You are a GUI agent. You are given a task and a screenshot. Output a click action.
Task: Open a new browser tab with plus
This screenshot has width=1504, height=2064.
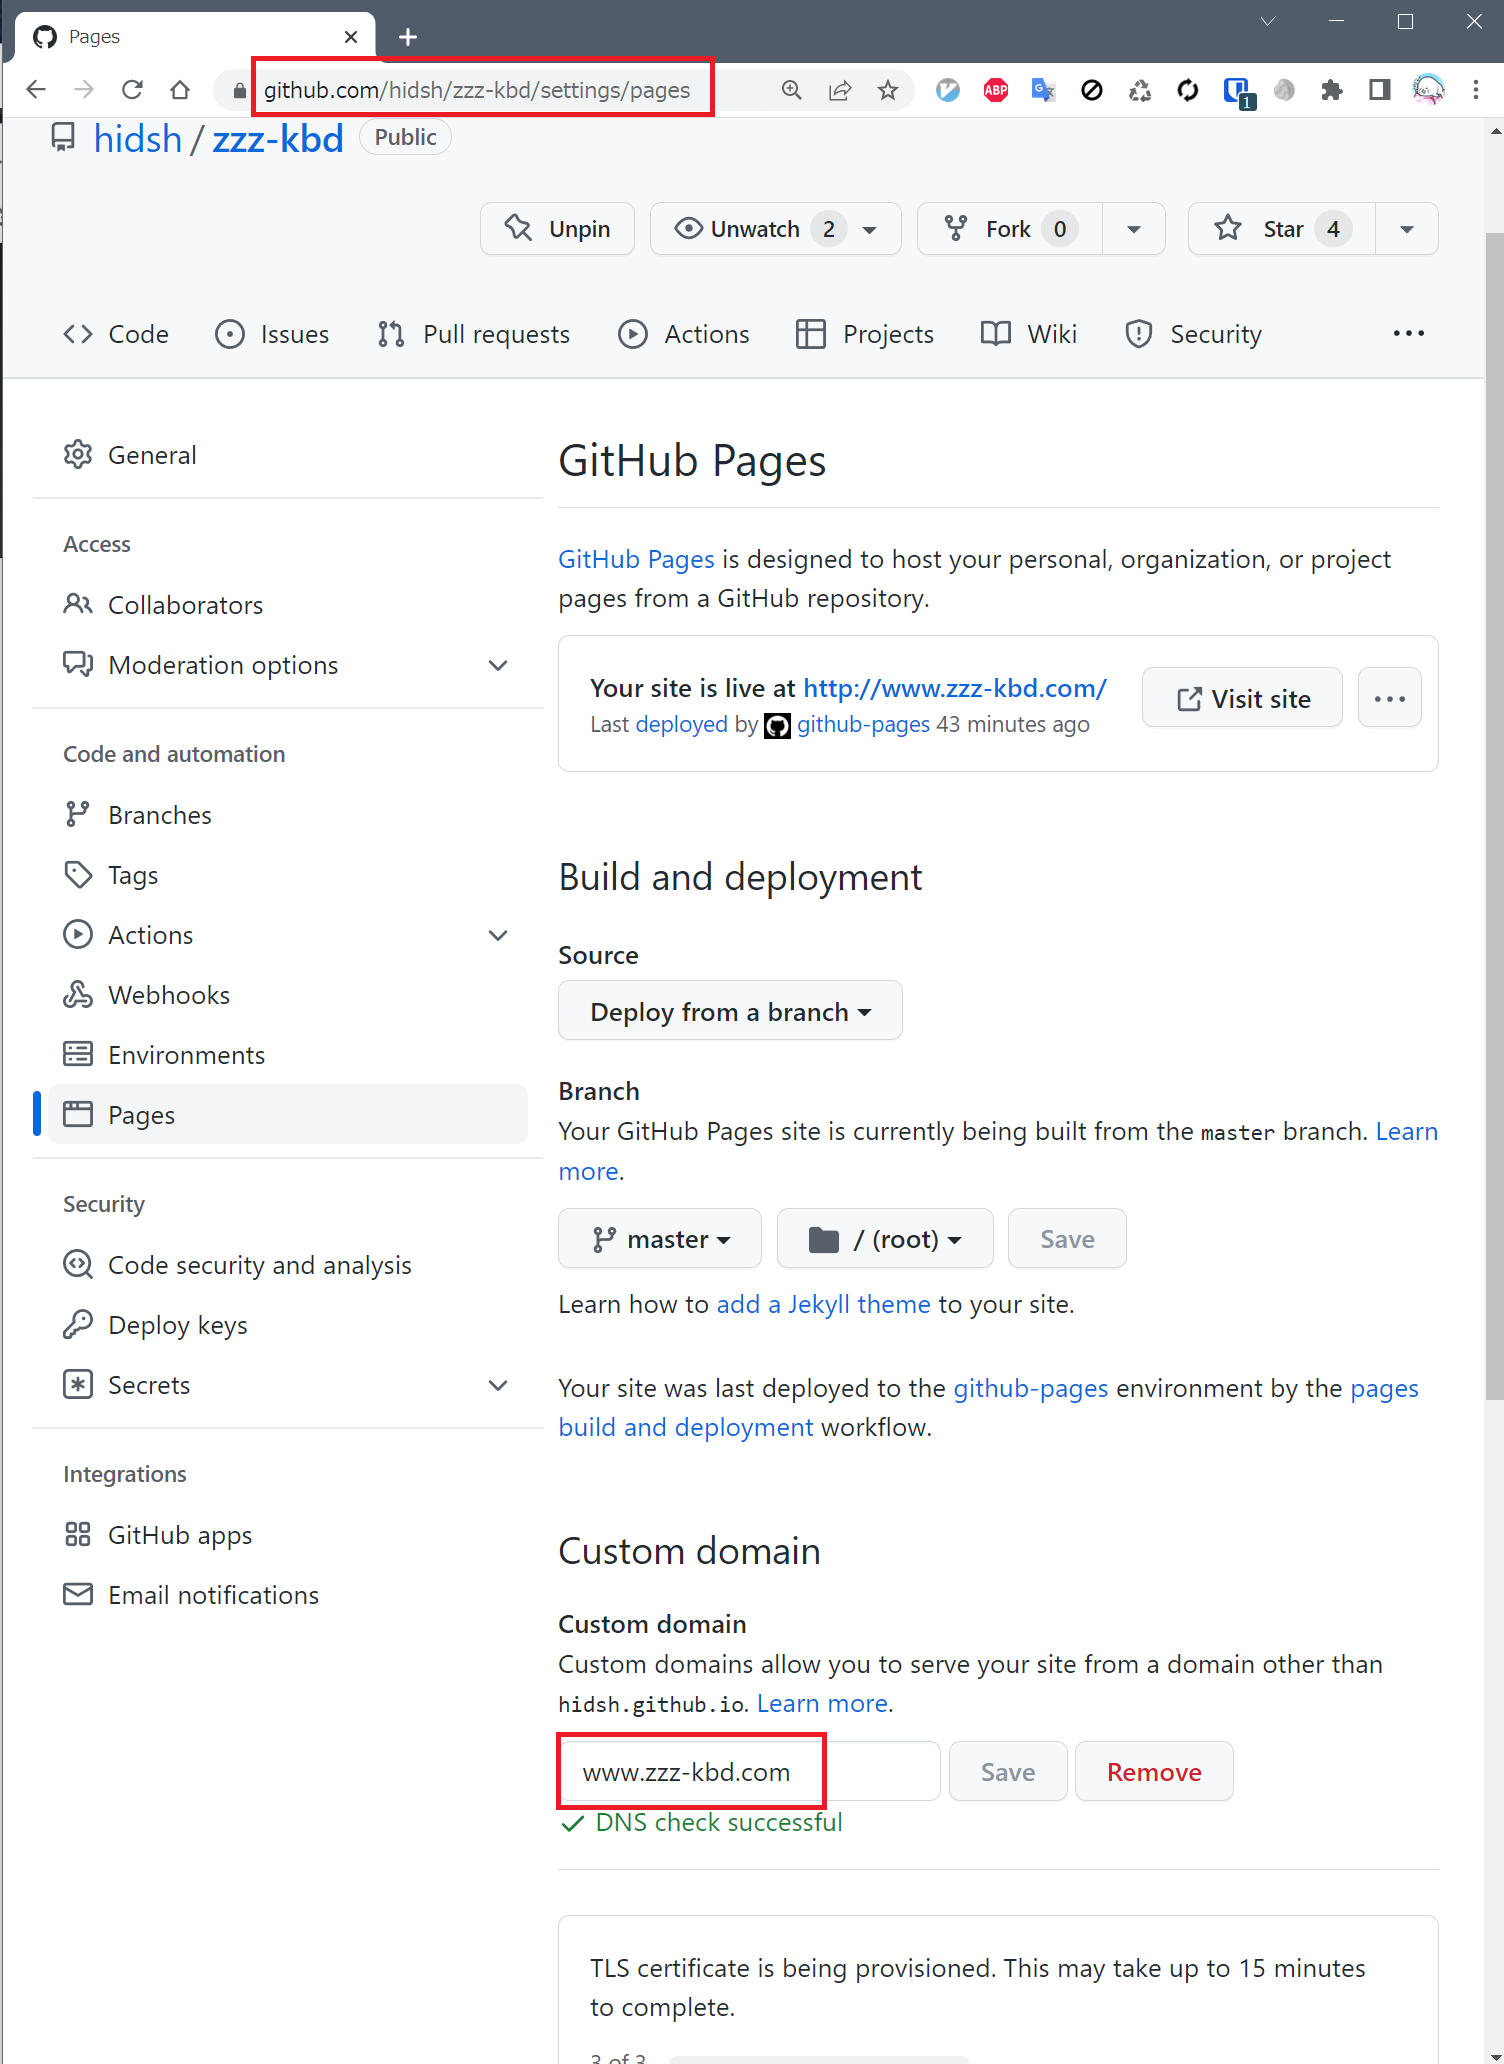408,37
